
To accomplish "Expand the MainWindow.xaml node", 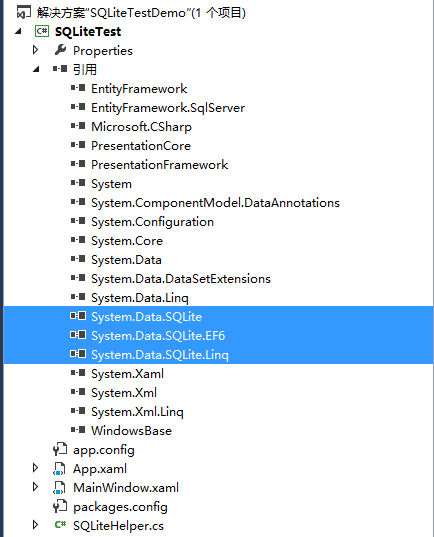I will pos(35,487).
